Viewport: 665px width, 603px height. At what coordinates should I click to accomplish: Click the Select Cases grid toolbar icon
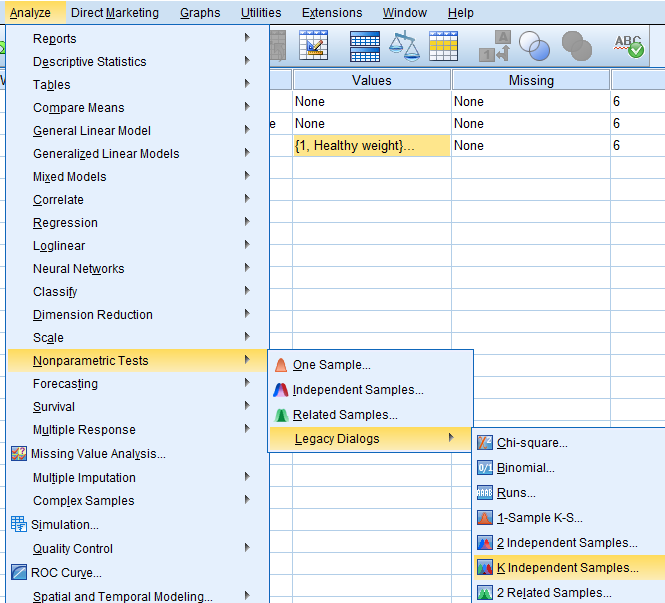coord(443,46)
